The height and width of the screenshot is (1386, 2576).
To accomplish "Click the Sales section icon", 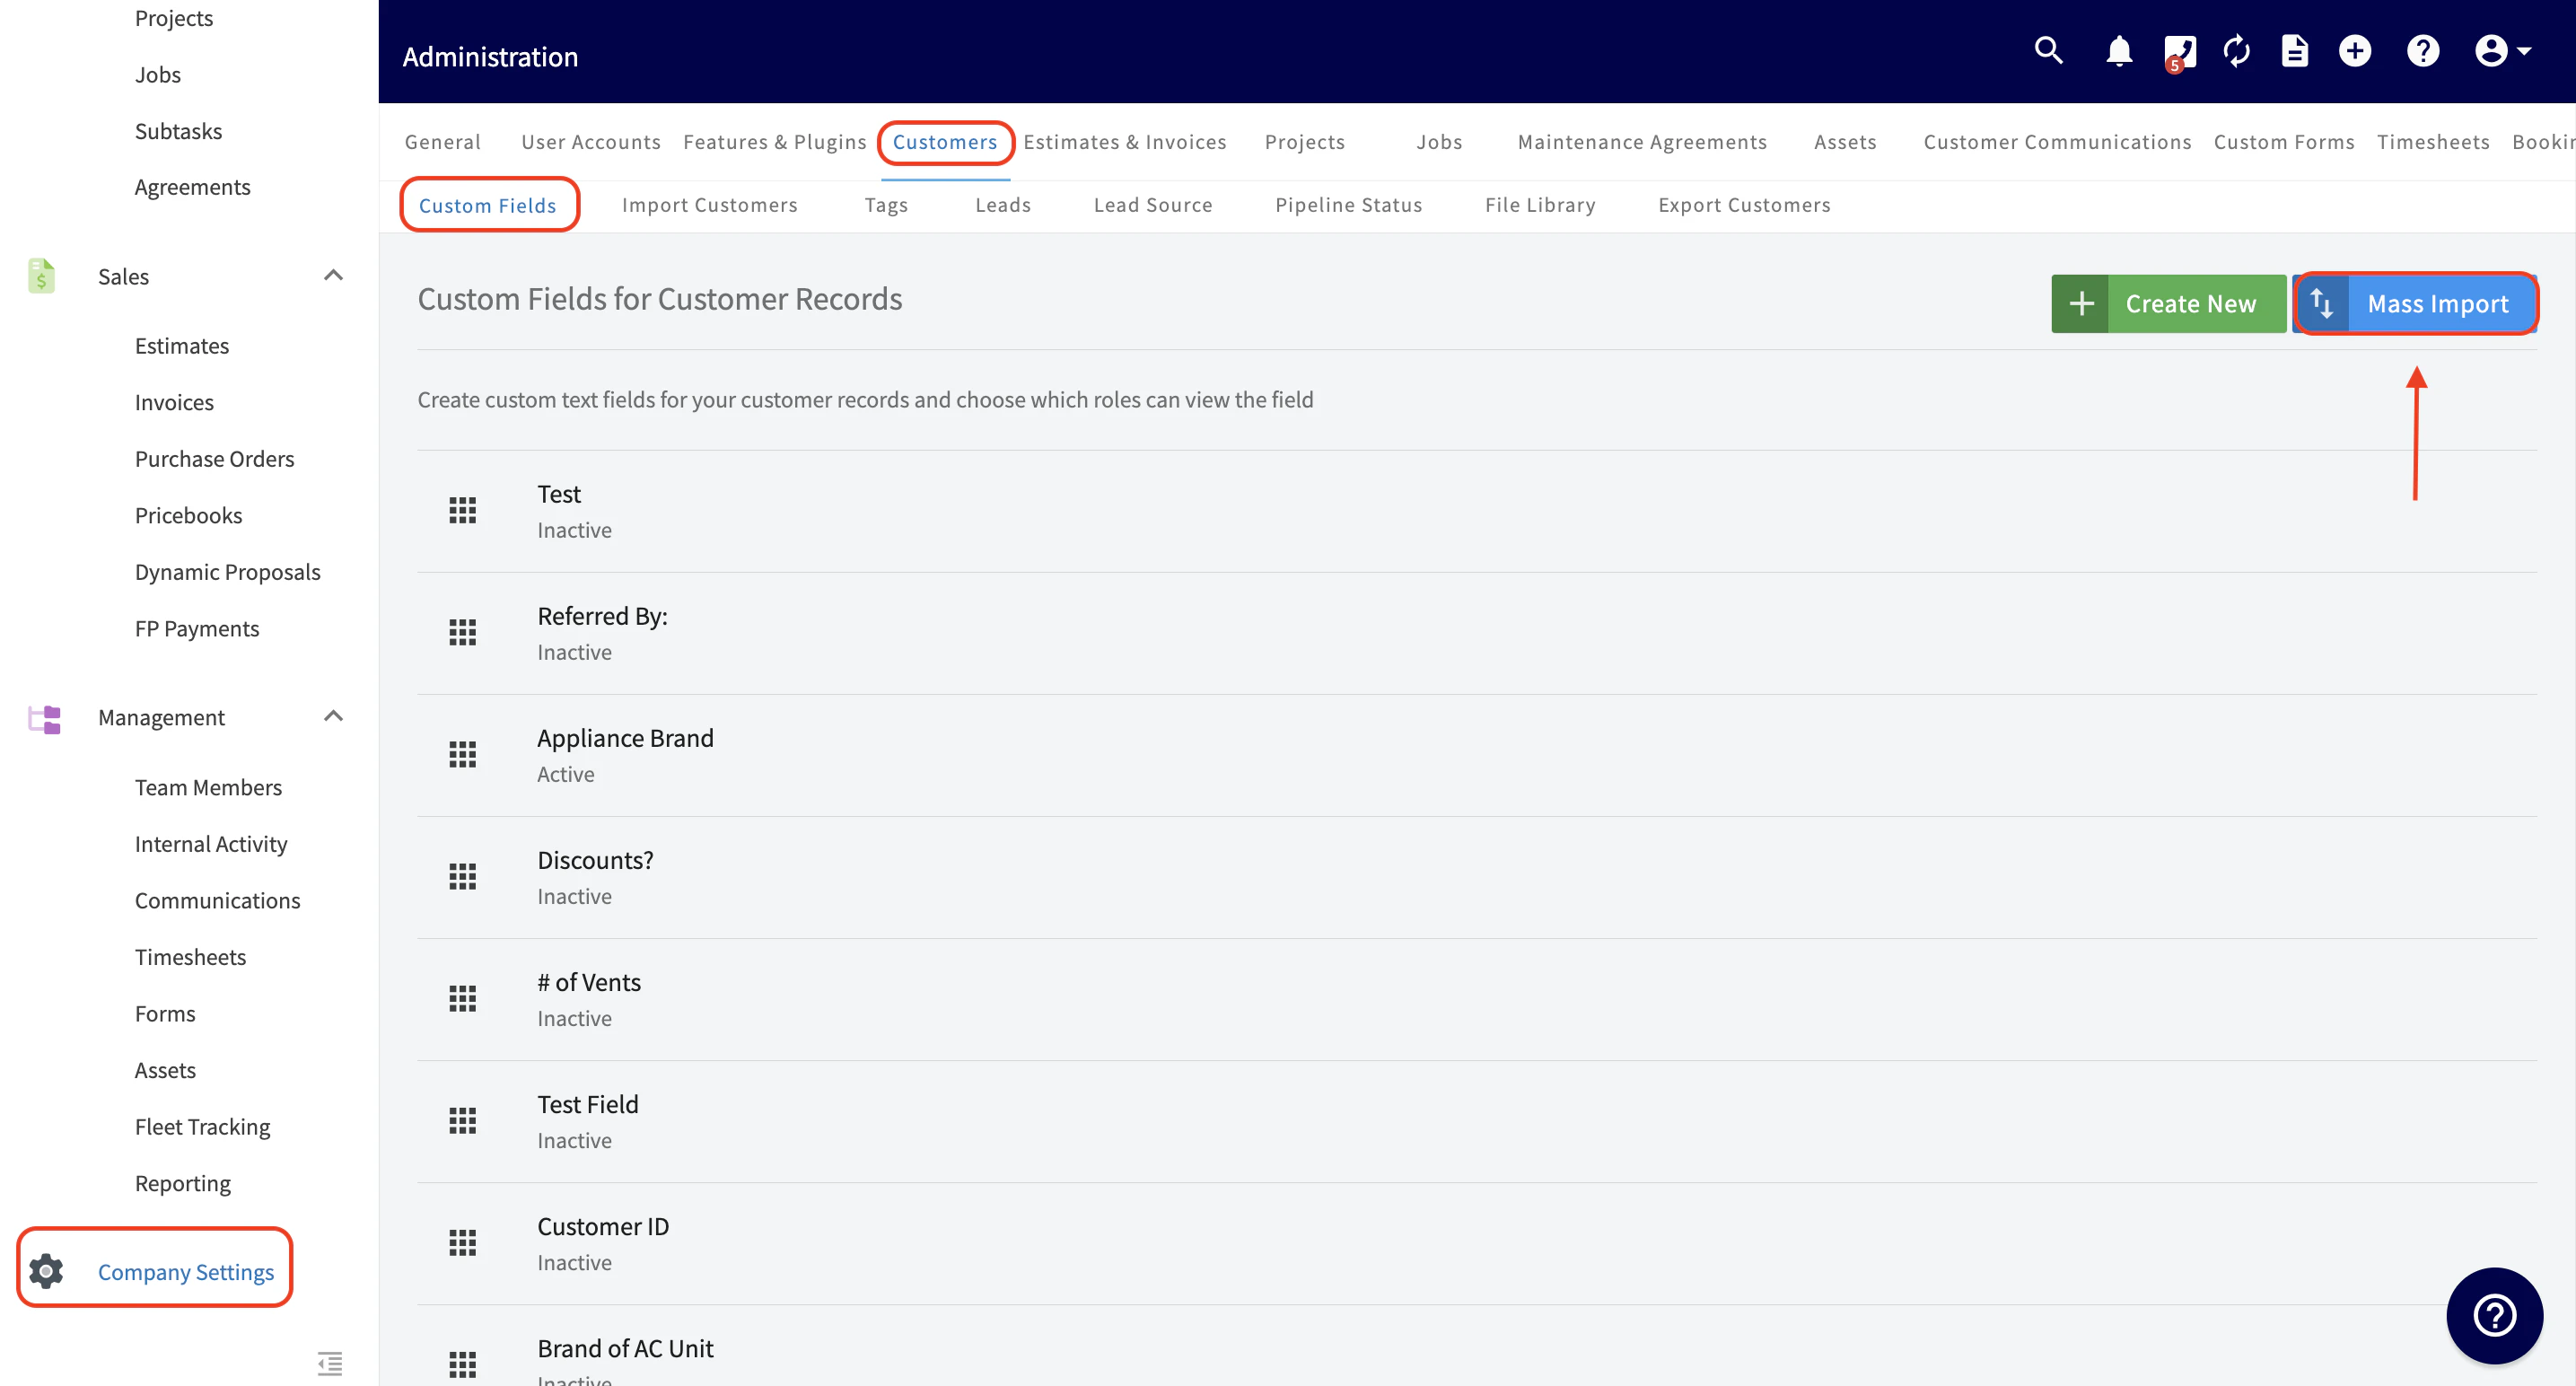I will pyautogui.click(x=42, y=276).
